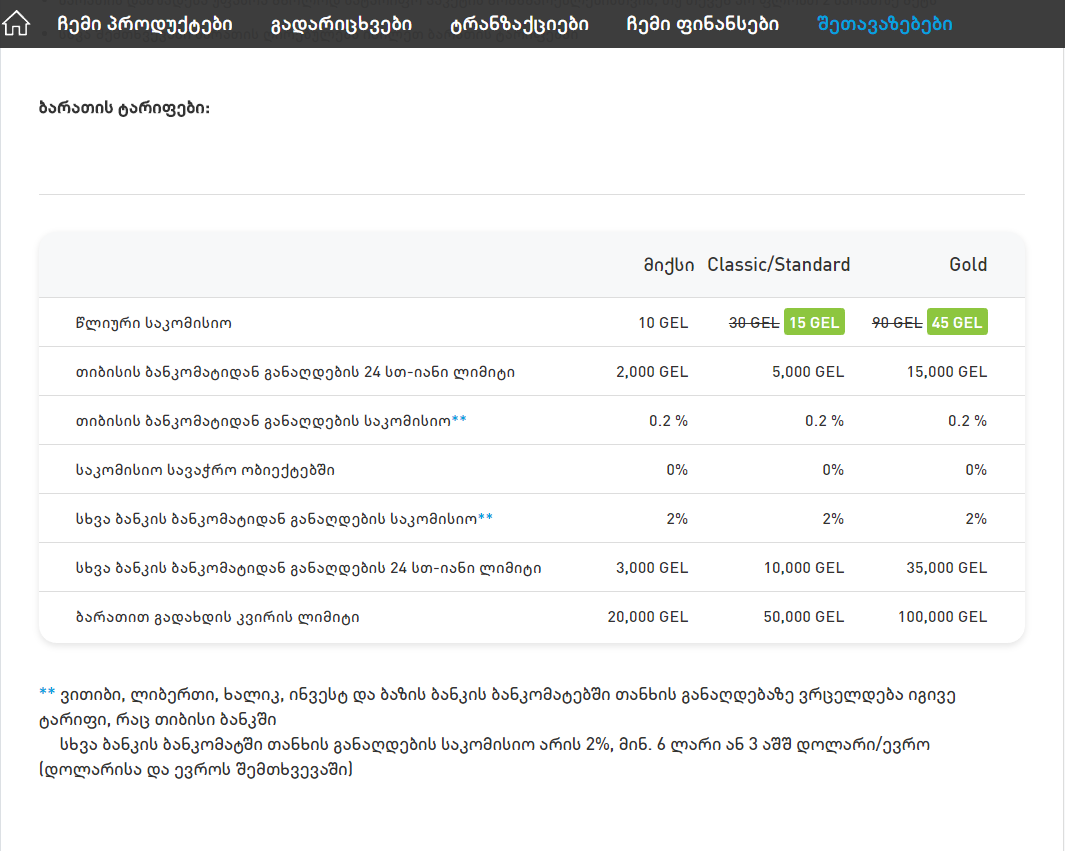Viewport: 1065px width, 851px height.
Task: Select the 50,000 GEL weekly limit
Action: pyautogui.click(x=804, y=617)
